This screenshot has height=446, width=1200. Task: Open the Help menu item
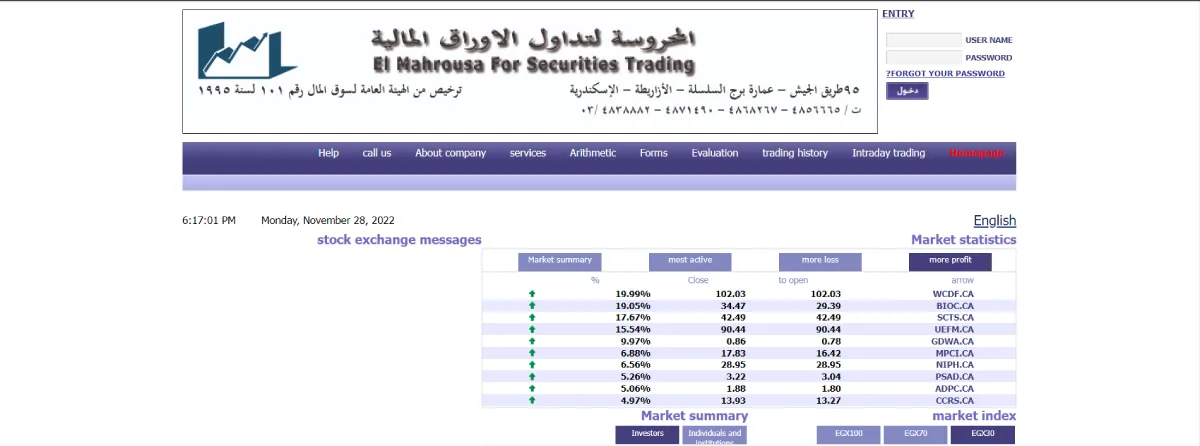pos(329,153)
